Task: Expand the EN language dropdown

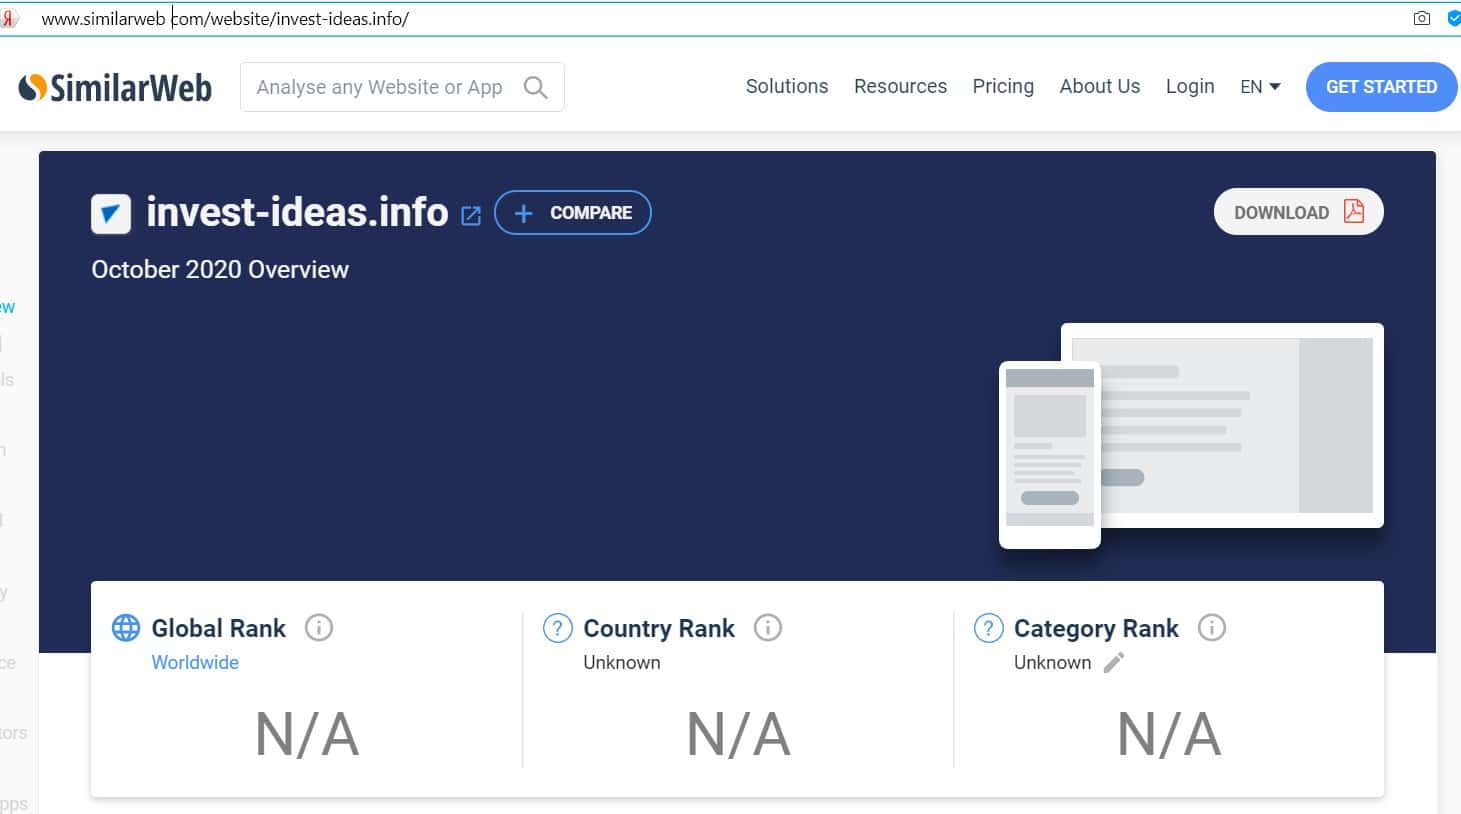Action: 1260,87
